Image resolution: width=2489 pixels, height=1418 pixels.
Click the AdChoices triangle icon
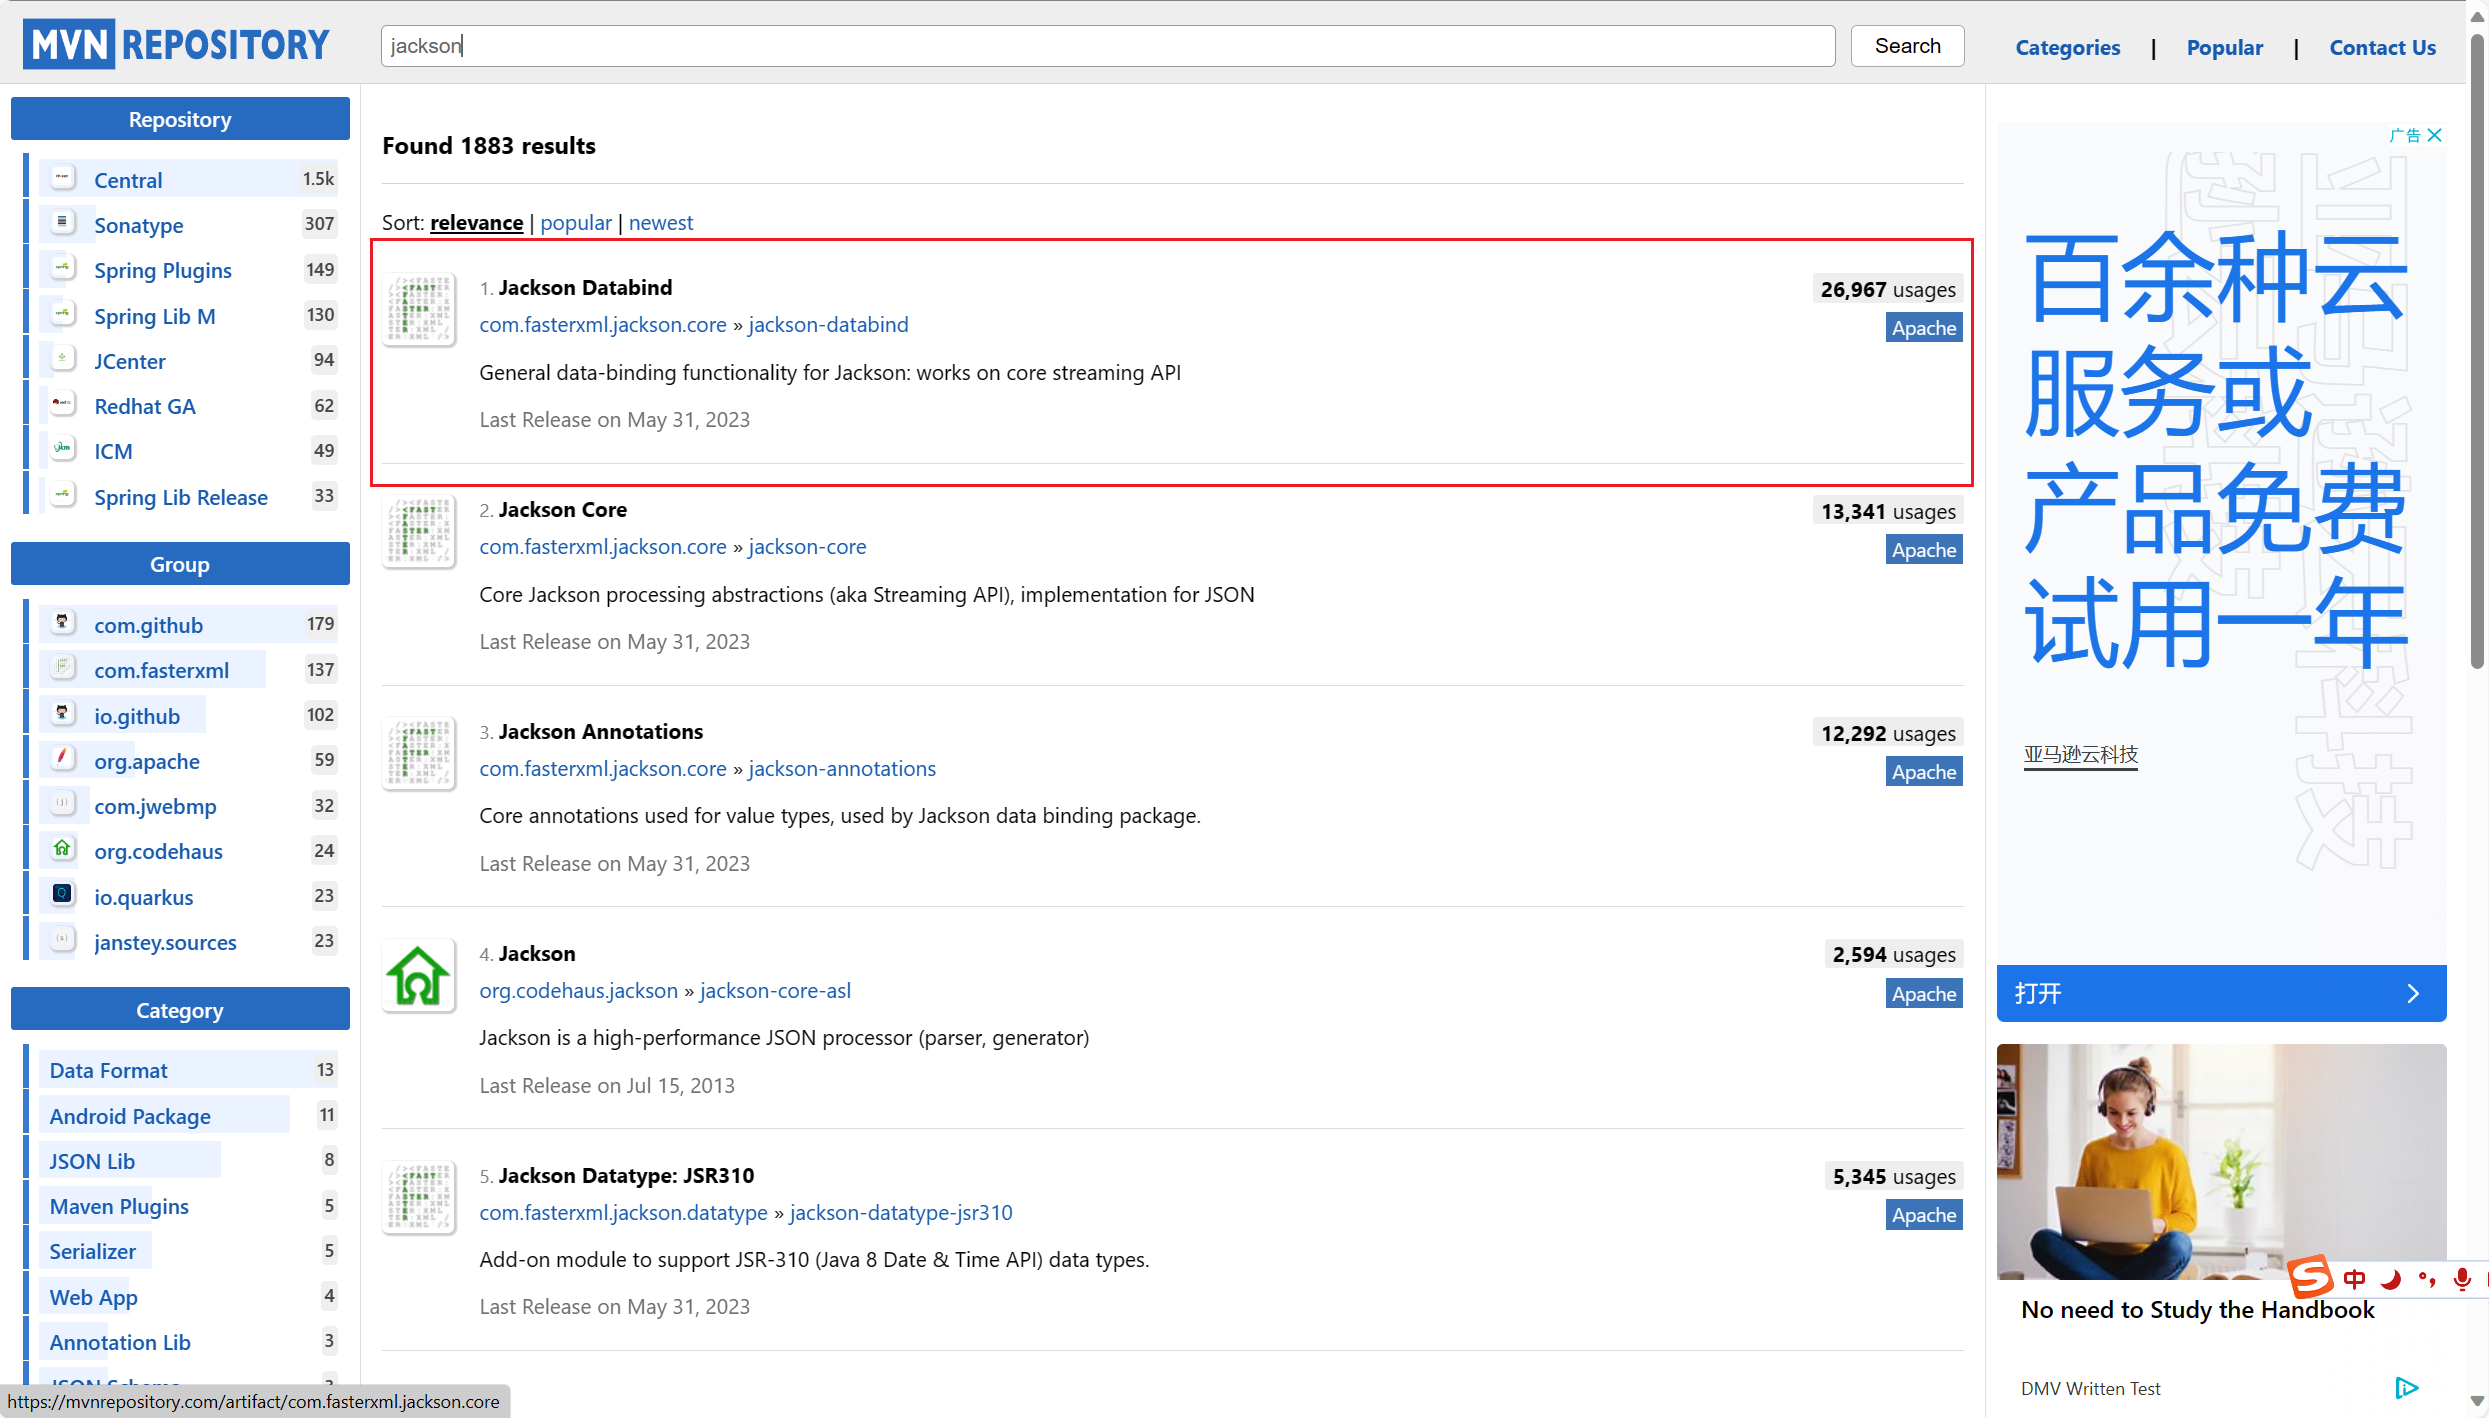[2406, 1387]
